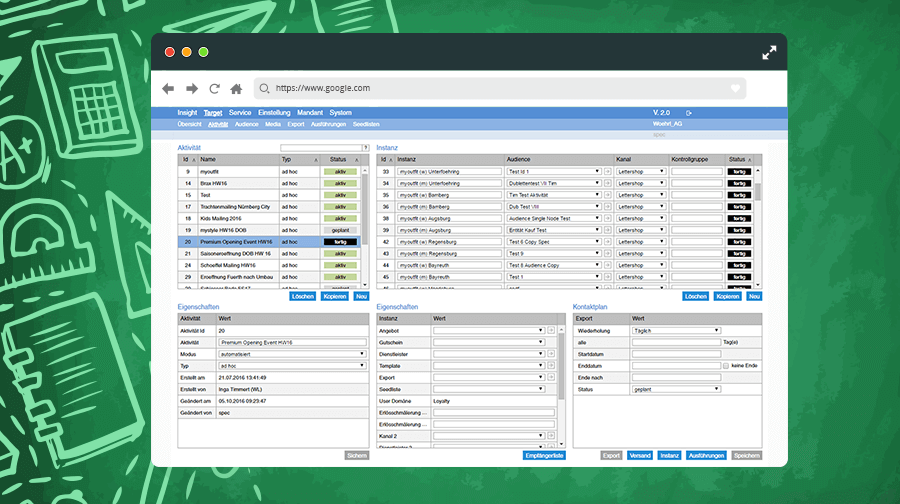Bookmark page with the heart icon

tap(735, 88)
